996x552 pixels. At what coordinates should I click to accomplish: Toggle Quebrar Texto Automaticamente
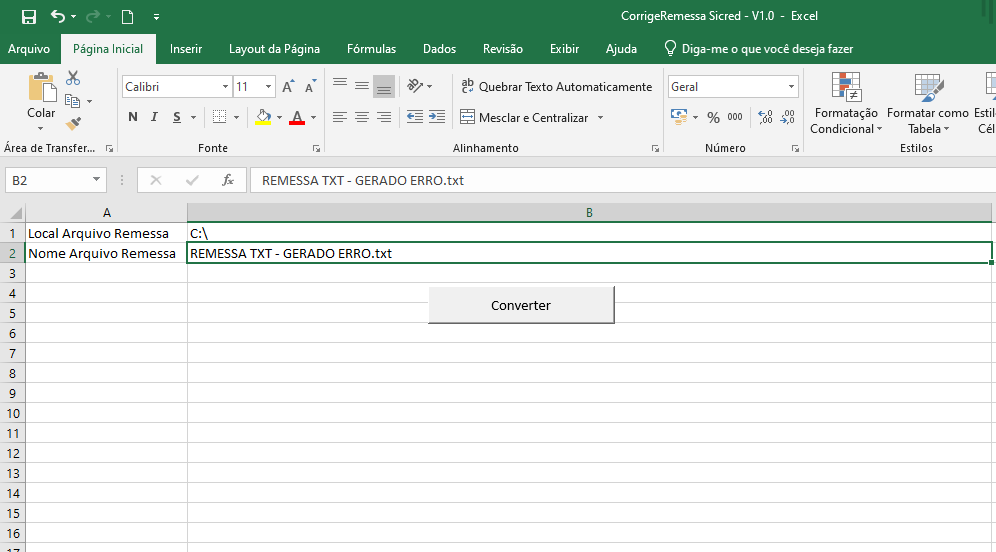point(556,87)
